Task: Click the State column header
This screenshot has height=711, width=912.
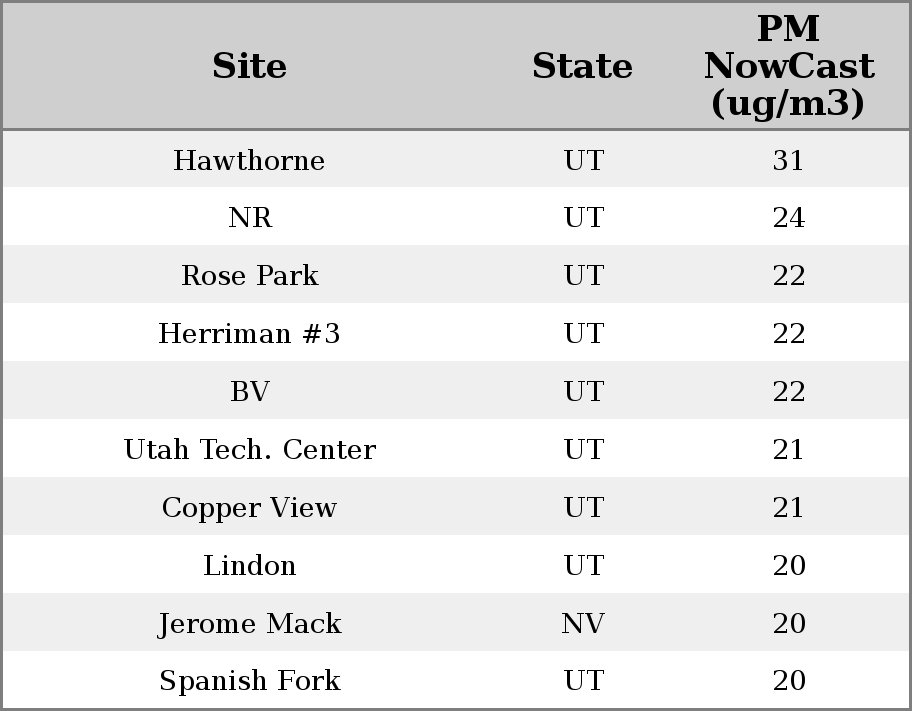Action: coord(582,66)
